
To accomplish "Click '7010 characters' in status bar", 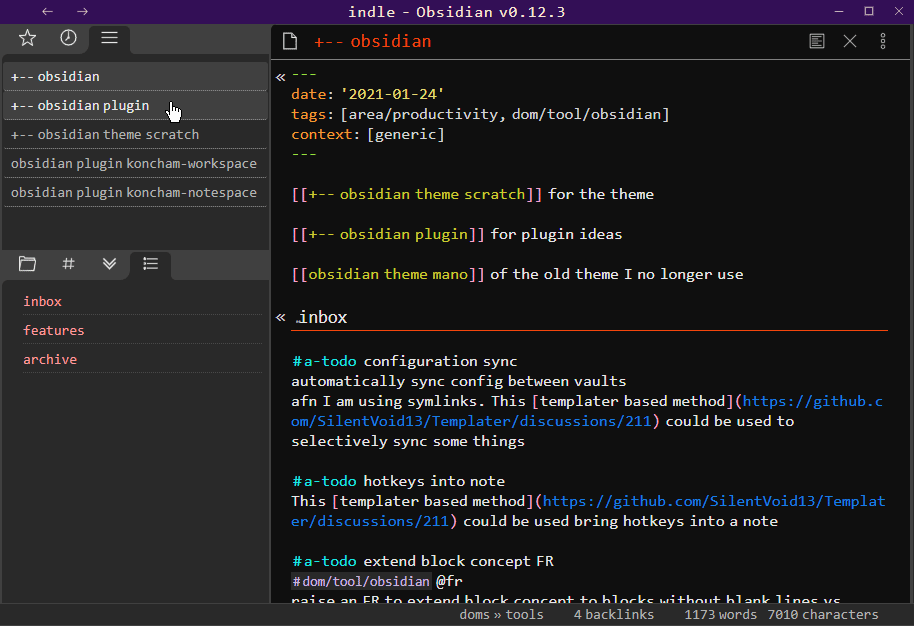I will click(x=822, y=614).
